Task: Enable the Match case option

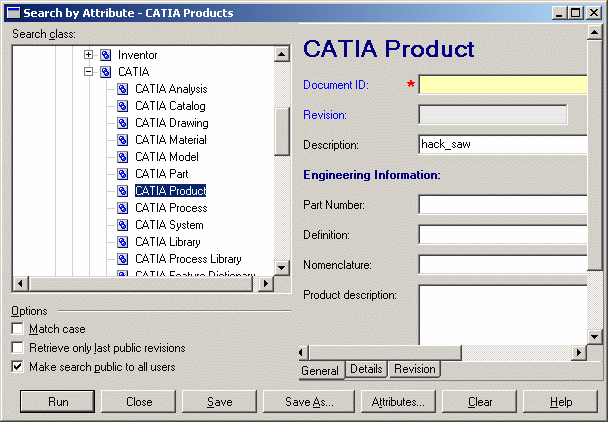Action: (17, 329)
